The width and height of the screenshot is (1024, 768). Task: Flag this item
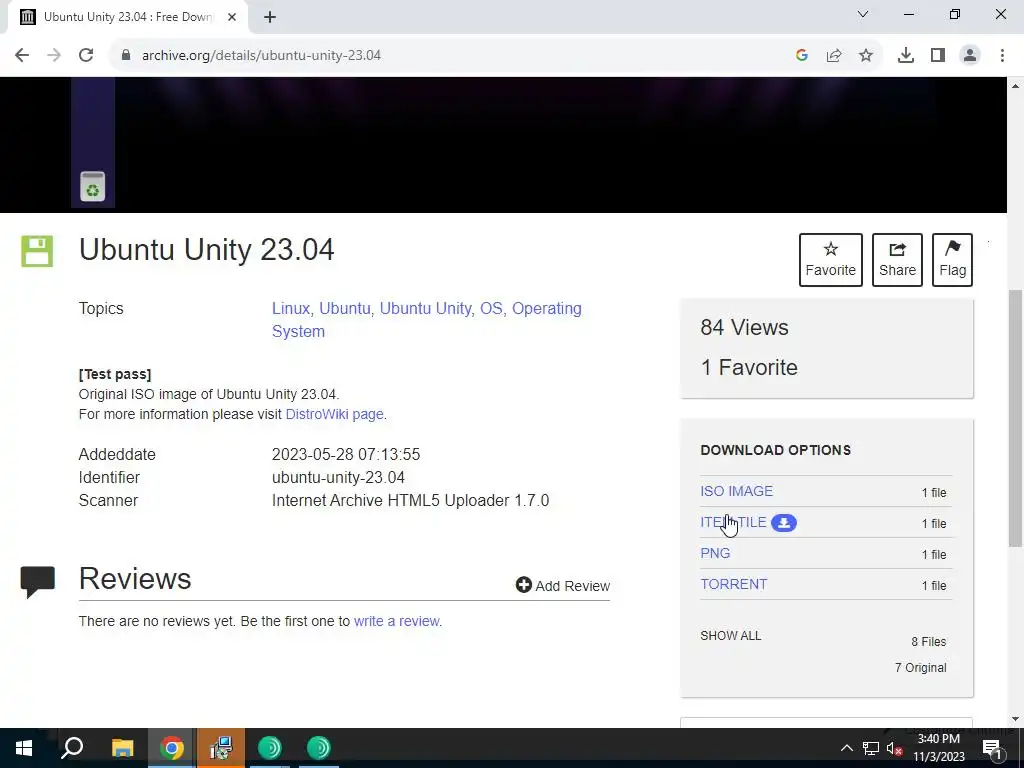click(952, 260)
